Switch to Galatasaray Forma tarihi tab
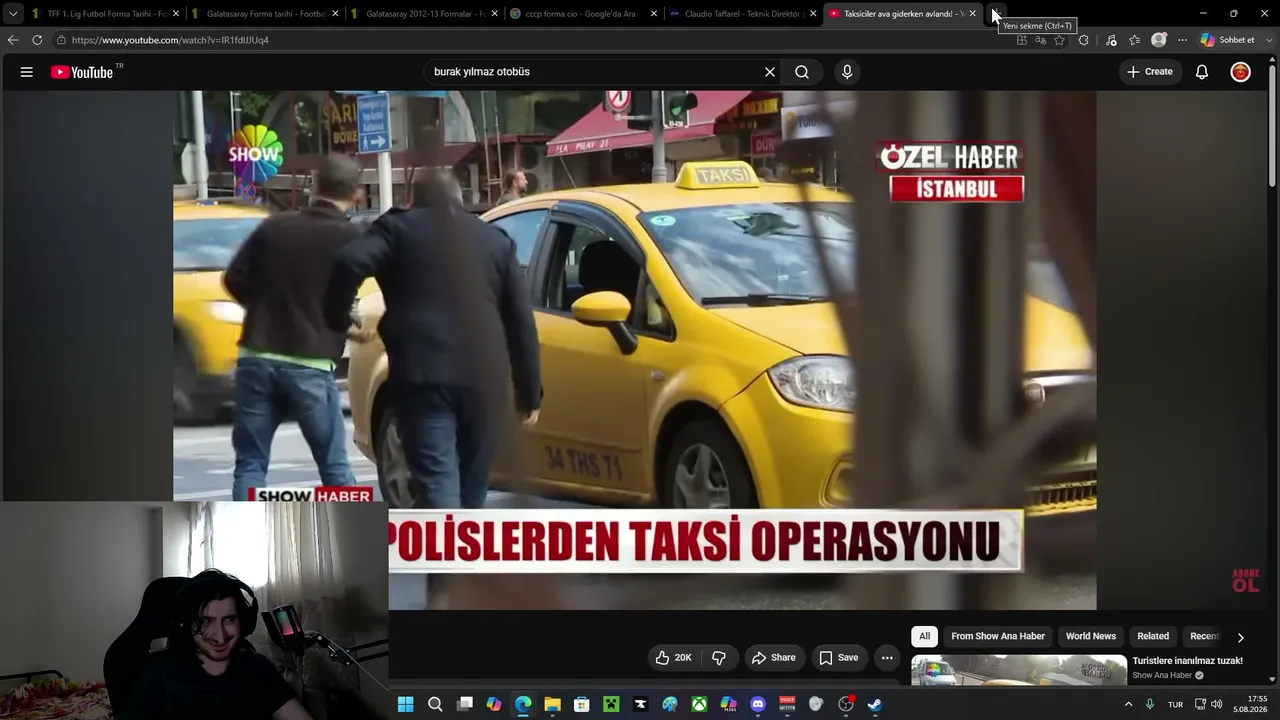Viewport: 1280px width, 720px height. [264, 14]
